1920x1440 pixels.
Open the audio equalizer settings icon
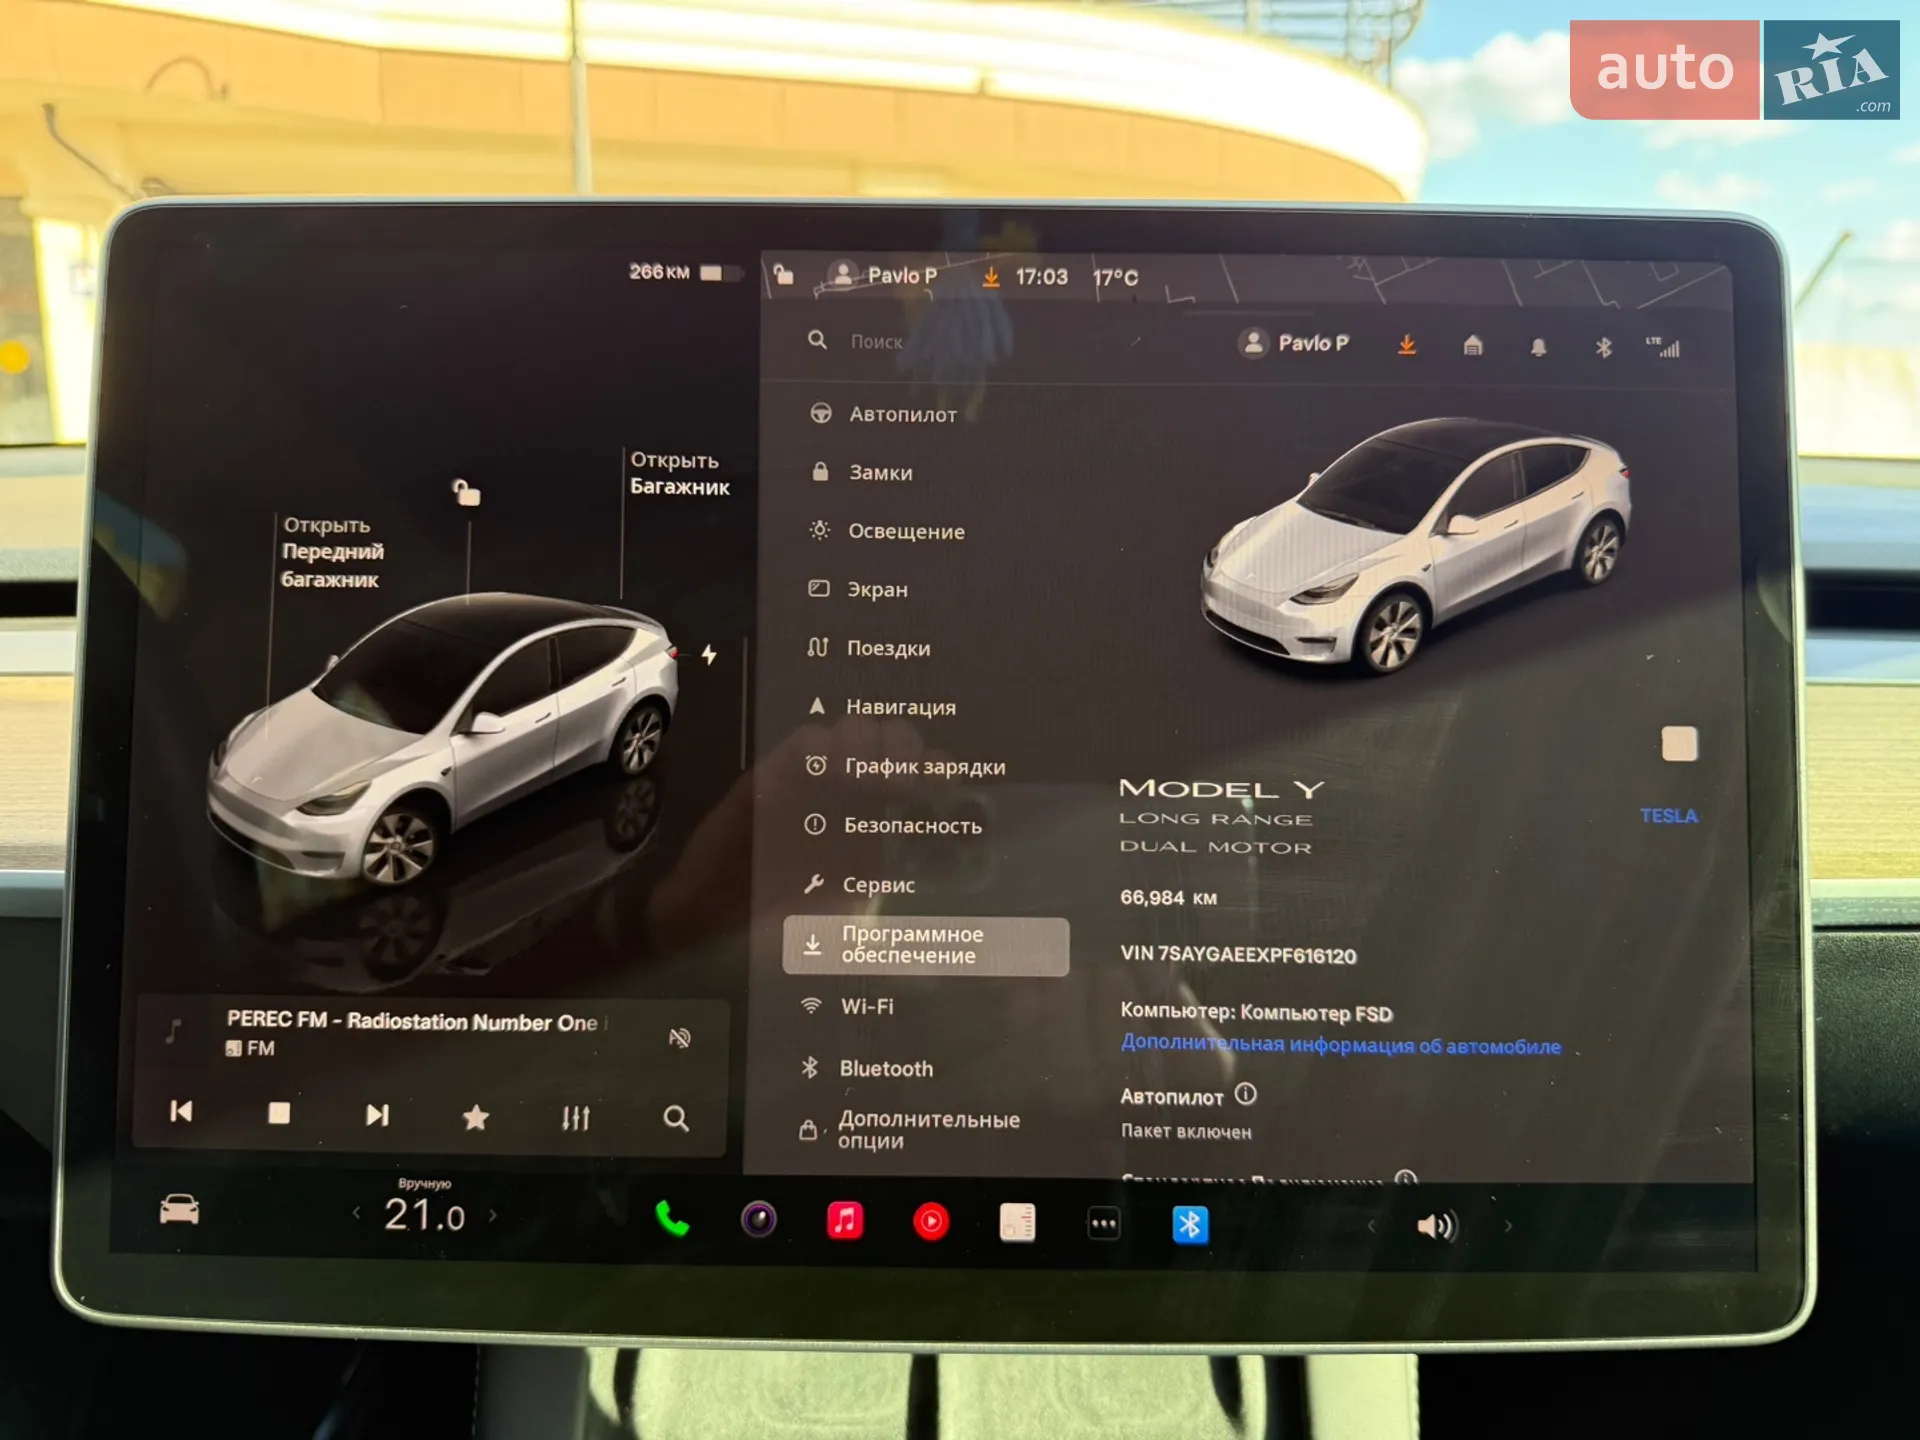[x=575, y=1118]
